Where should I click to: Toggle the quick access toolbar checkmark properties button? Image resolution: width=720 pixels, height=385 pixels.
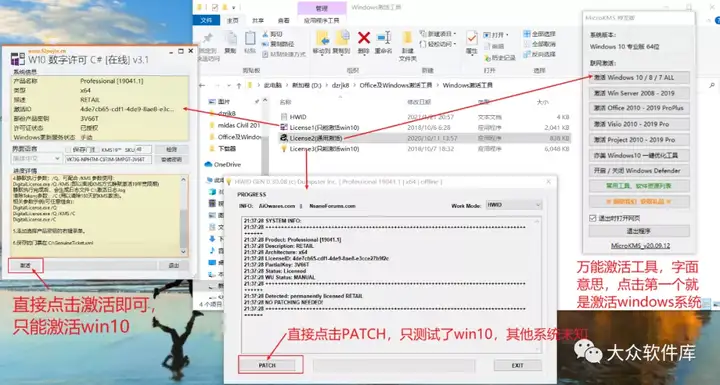[214, 7]
